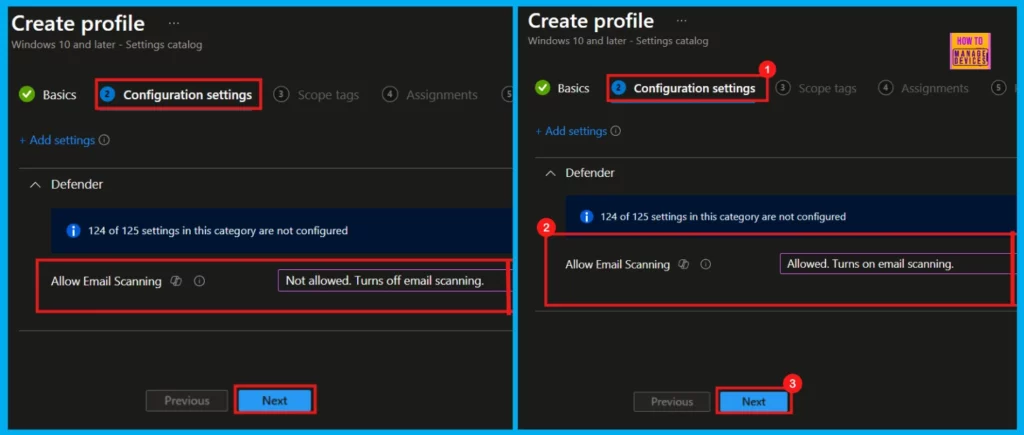Image resolution: width=1024 pixels, height=435 pixels.
Task: Collapse Defender category in right panel
Action: click(x=551, y=173)
